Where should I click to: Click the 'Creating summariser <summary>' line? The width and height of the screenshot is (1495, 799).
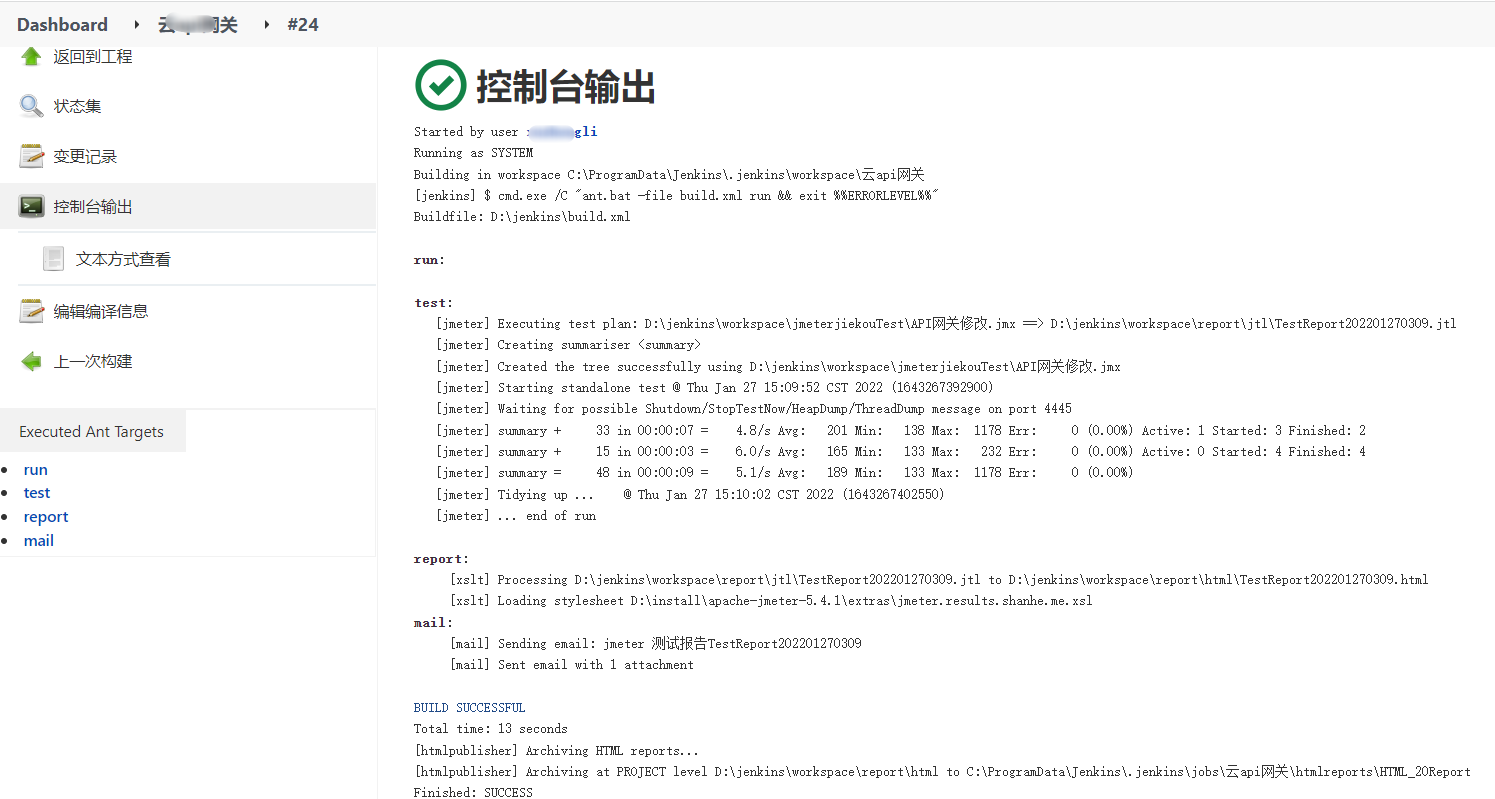568,344
